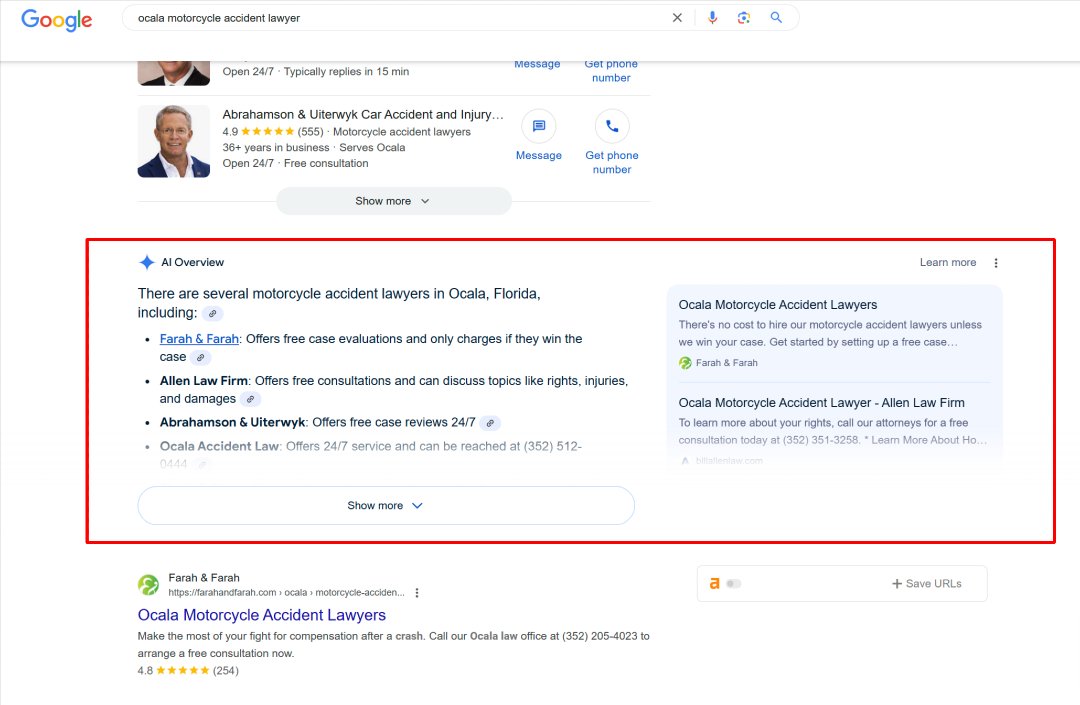
Task: Click farahandfarah.com URL breadcrumb text
Action: tap(287, 593)
